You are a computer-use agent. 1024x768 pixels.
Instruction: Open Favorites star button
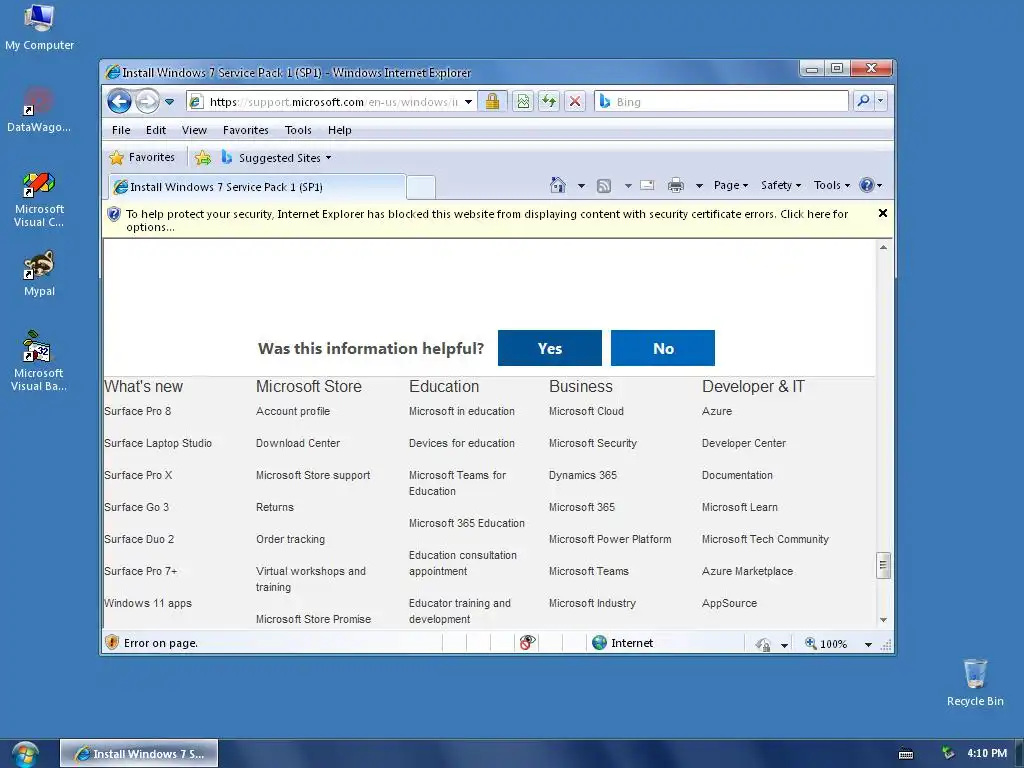[x=142, y=157]
